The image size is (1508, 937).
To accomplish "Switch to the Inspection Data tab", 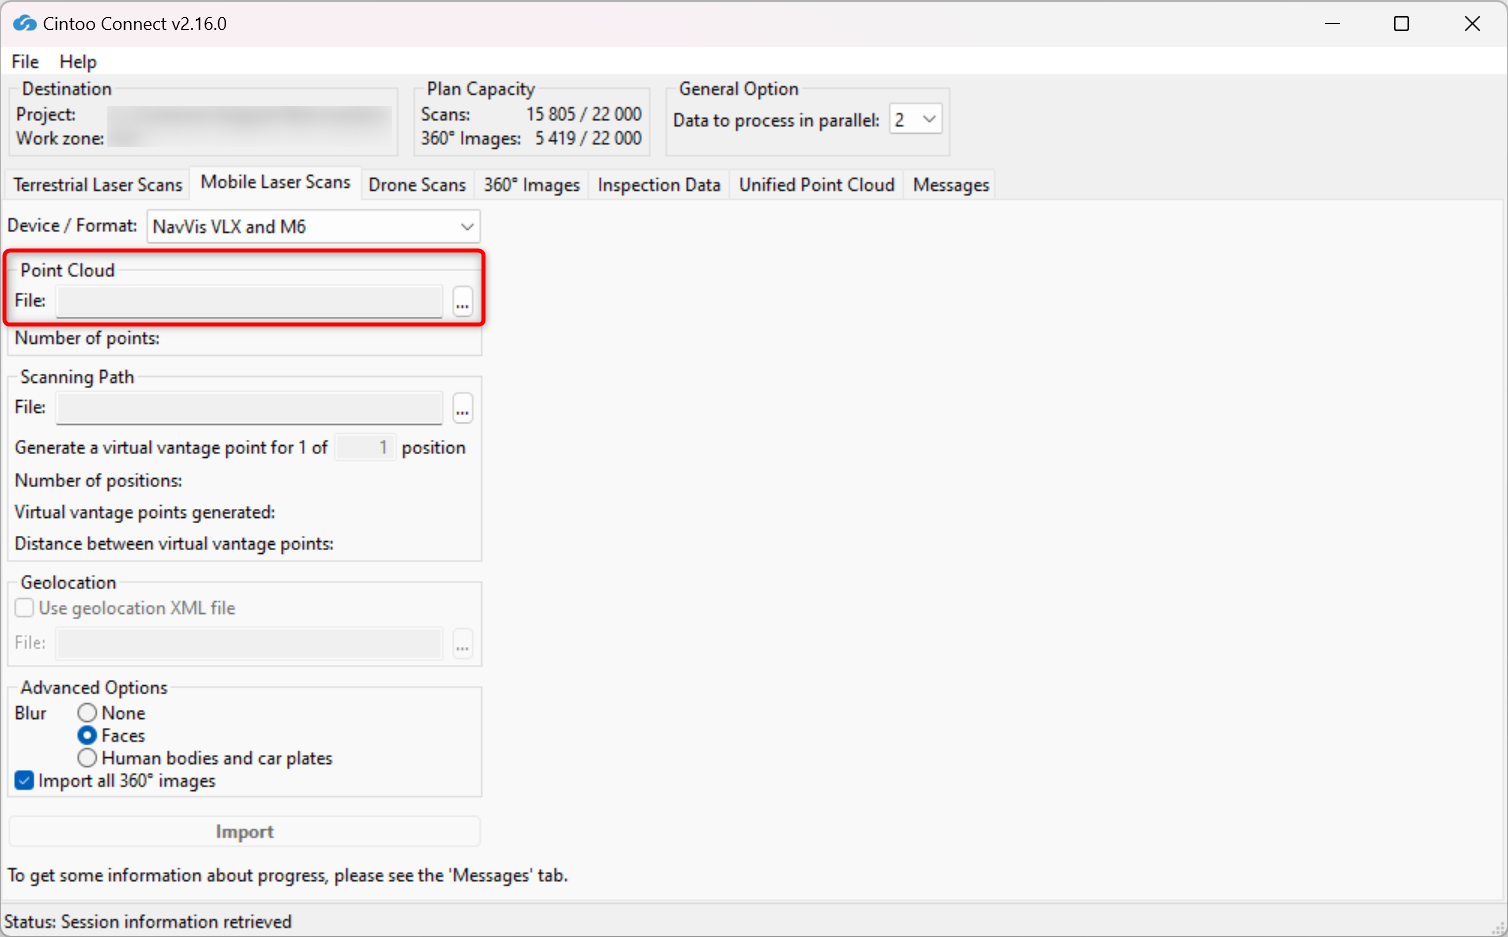I will 659,185.
